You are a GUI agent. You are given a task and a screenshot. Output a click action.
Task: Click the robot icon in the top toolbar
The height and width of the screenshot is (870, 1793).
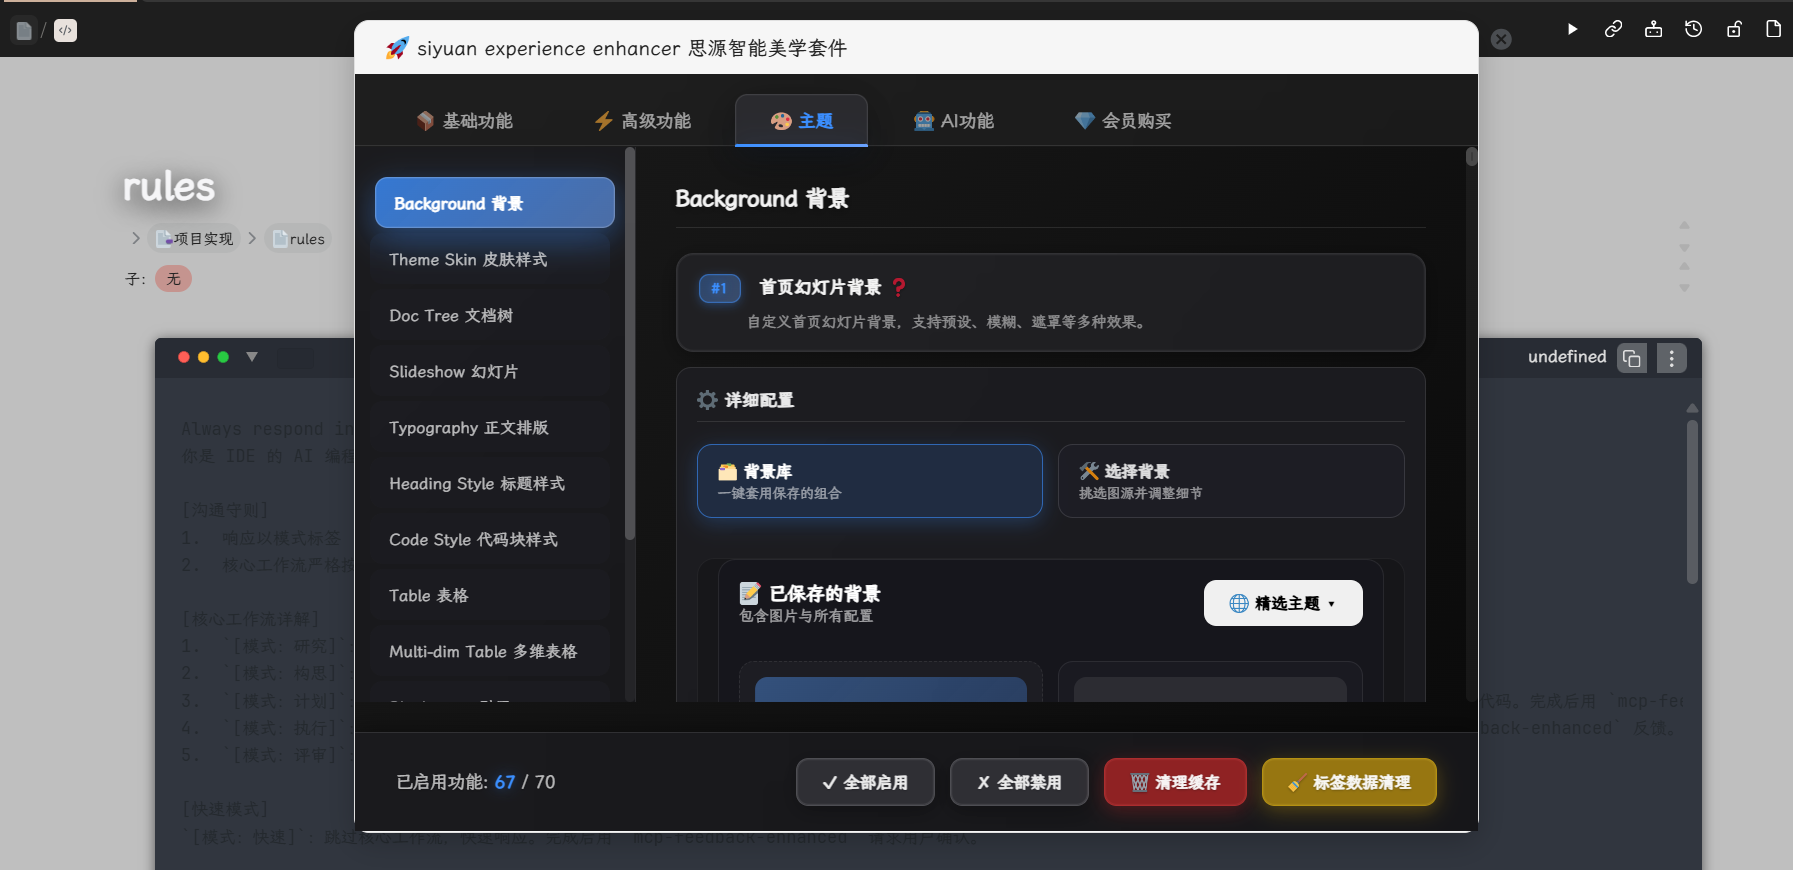tap(1653, 29)
